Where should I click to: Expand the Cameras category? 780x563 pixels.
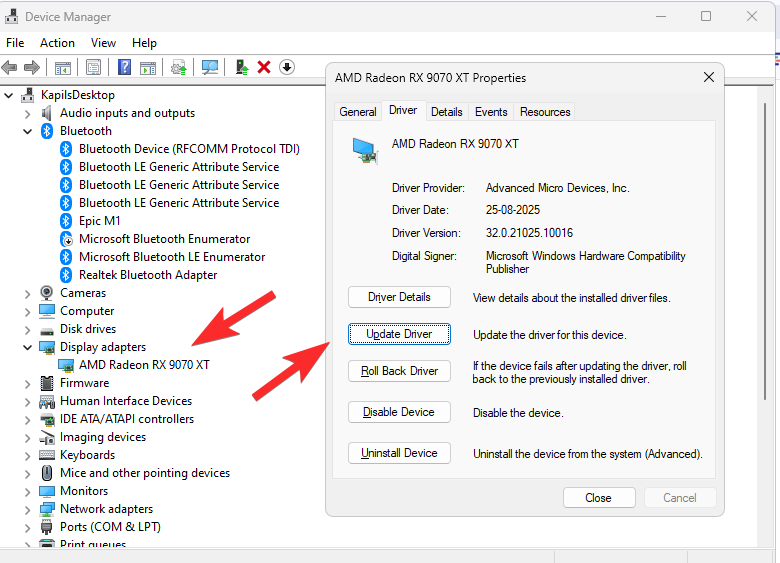click(x=27, y=293)
